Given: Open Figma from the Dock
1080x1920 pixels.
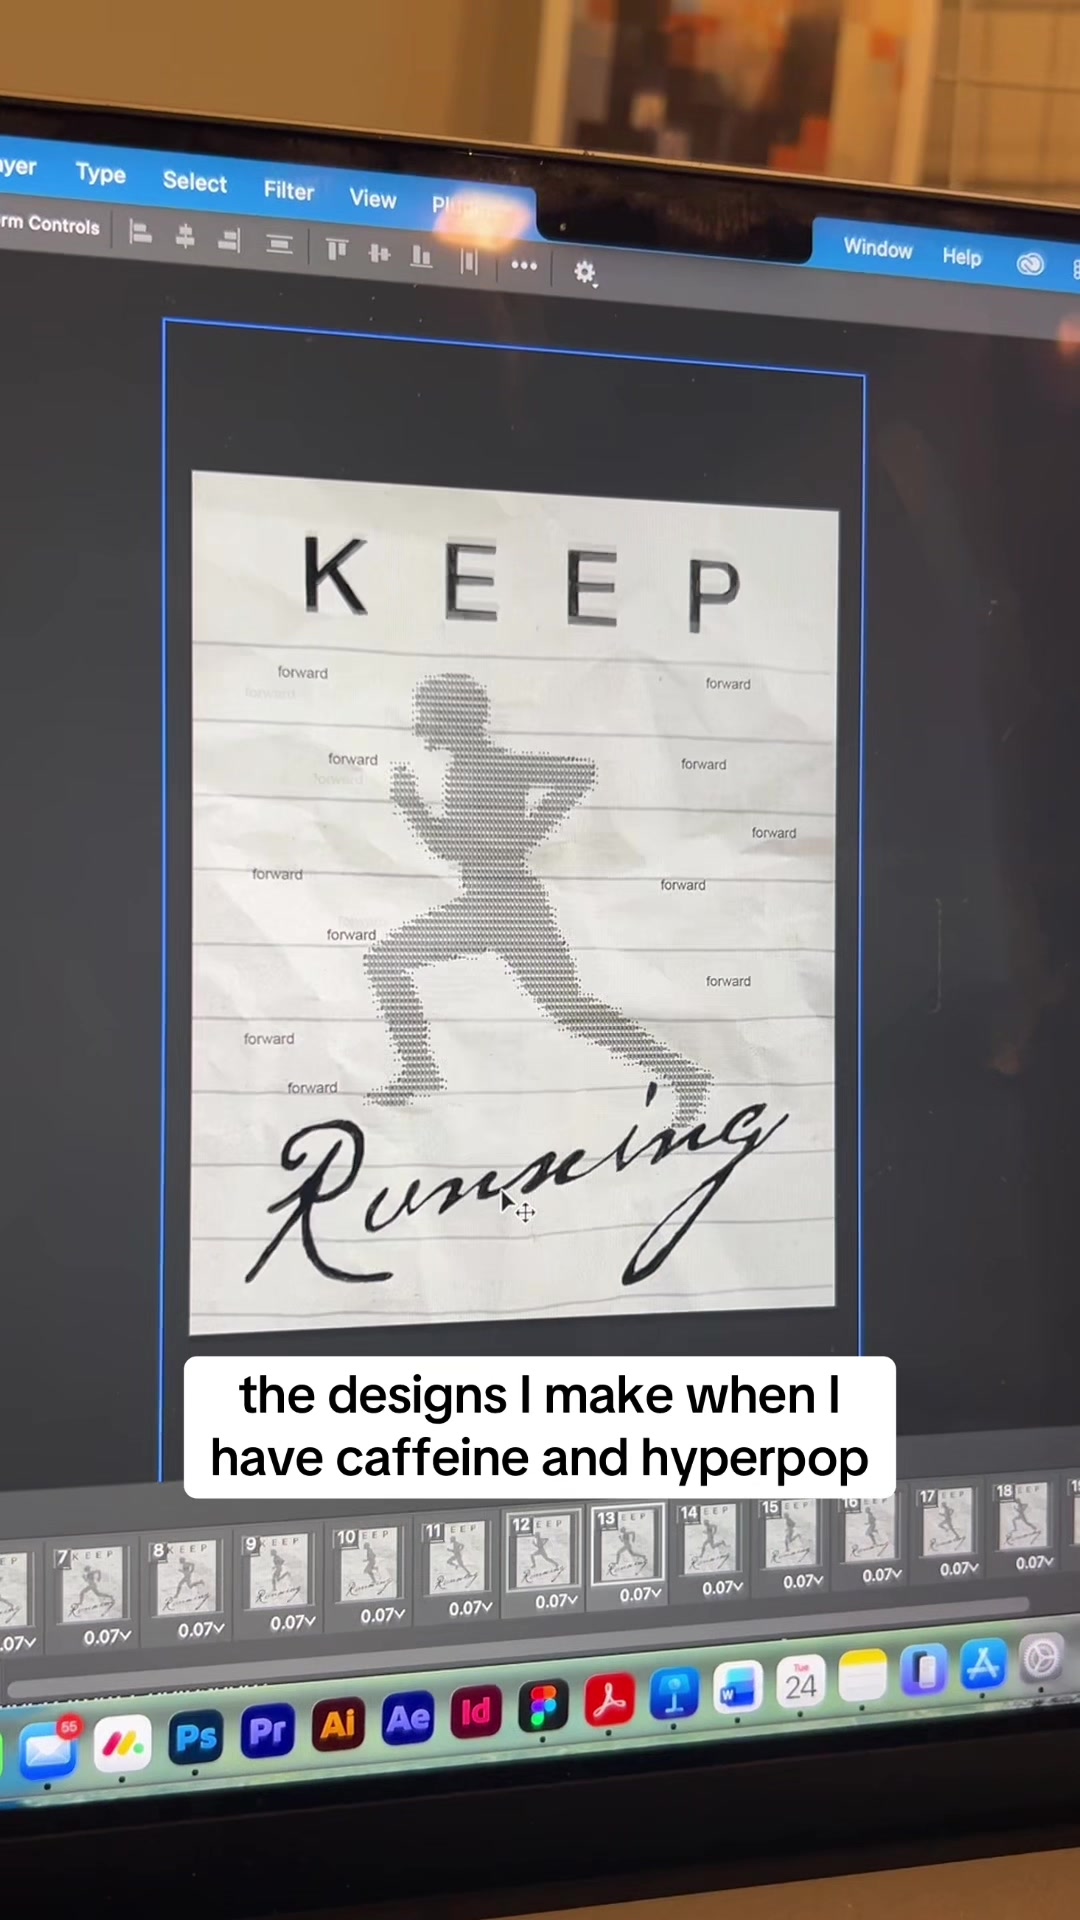Looking at the screenshot, I should click(543, 1706).
